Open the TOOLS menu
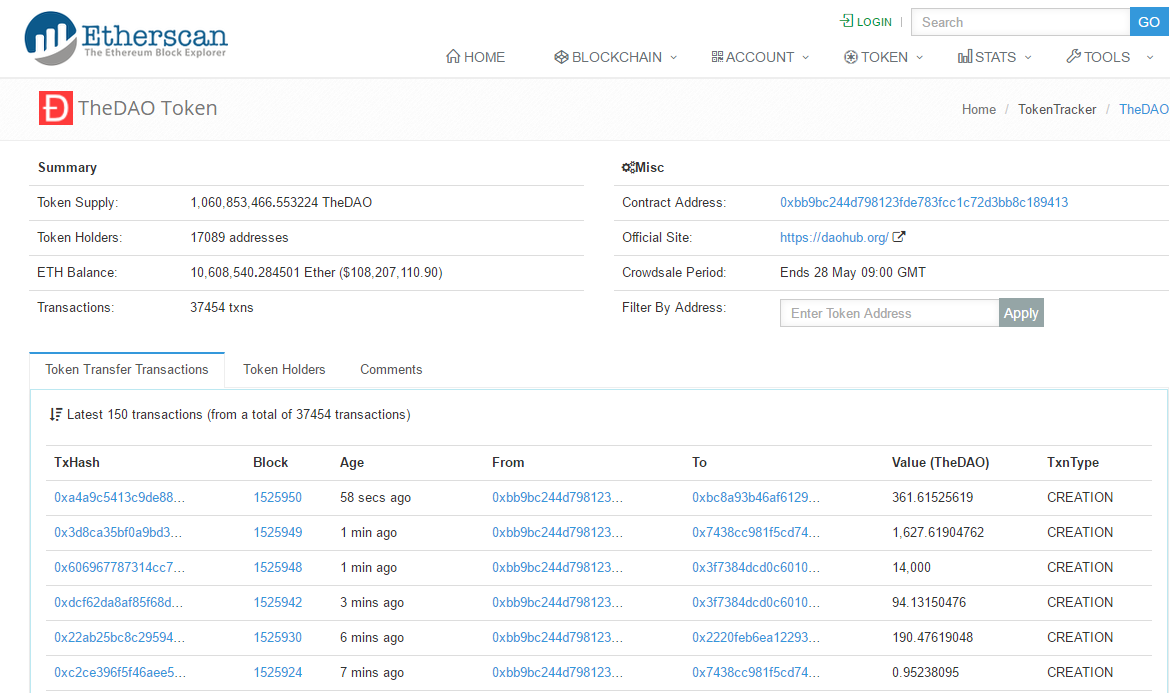The image size is (1170, 693). tap(1110, 57)
